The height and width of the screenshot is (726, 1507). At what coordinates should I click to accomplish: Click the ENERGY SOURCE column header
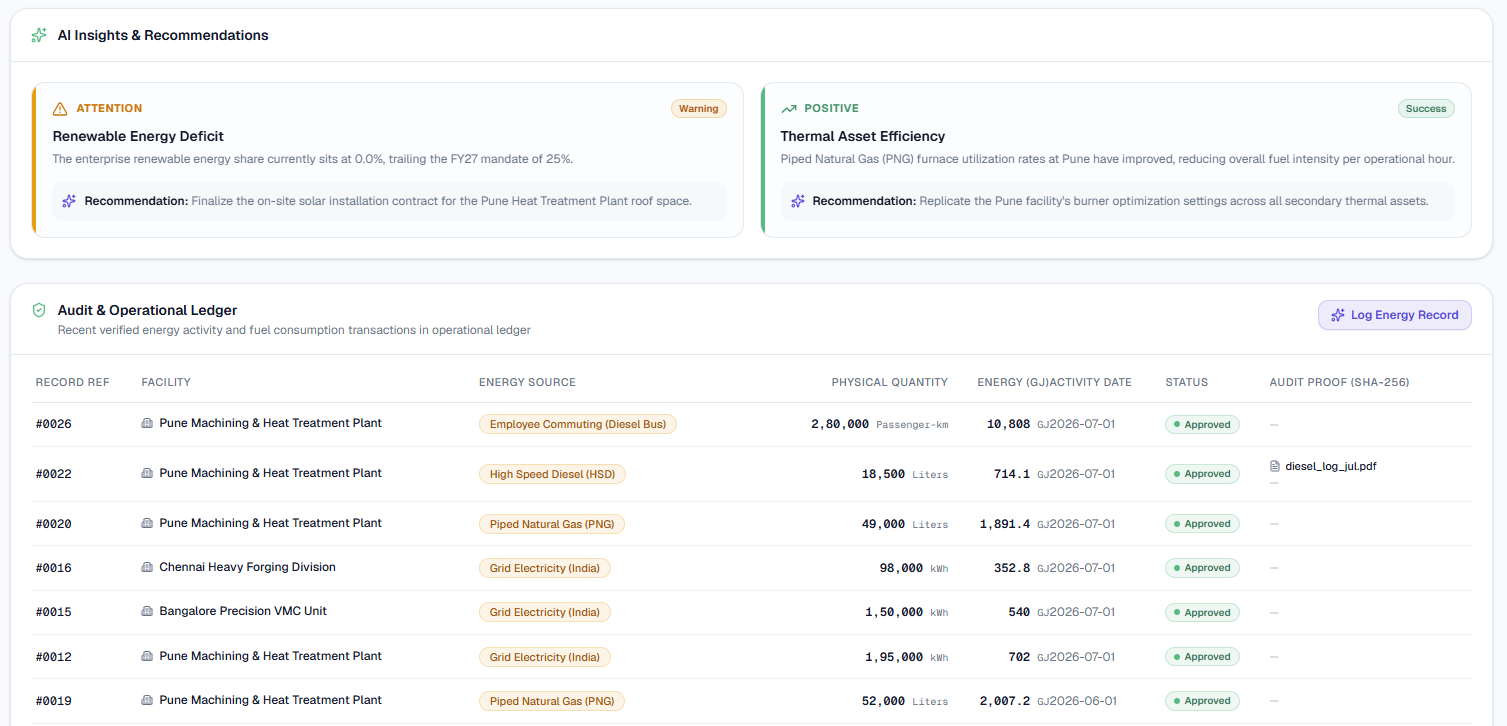527,382
